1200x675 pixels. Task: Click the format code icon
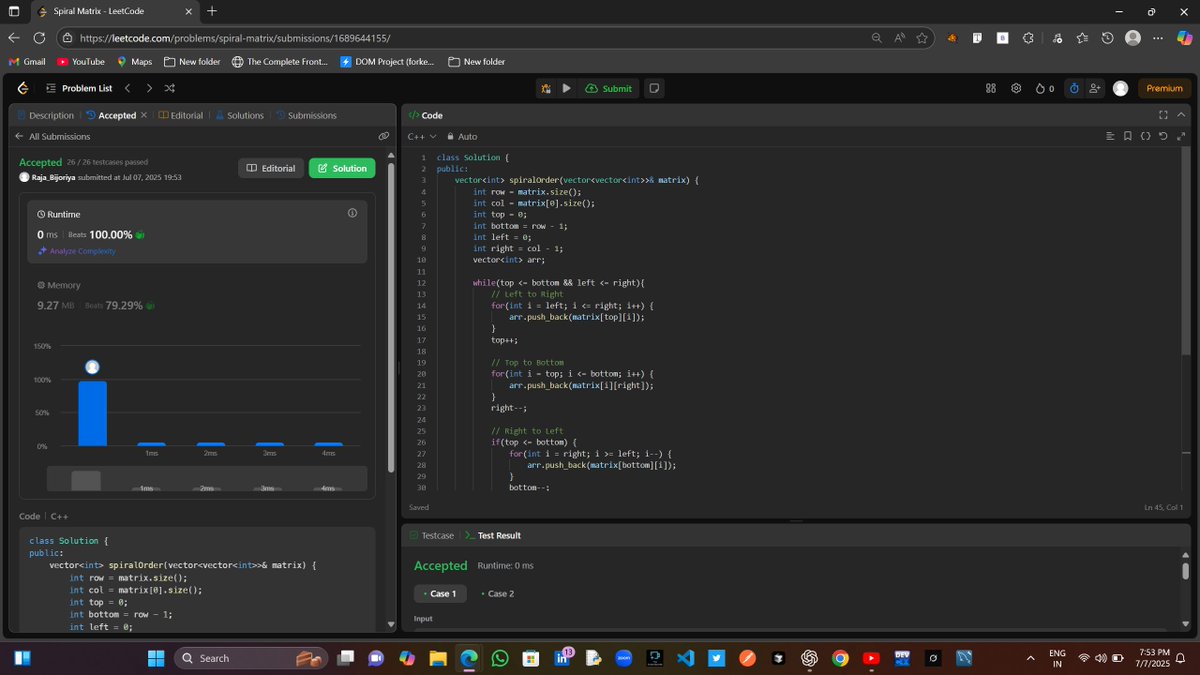[x=1110, y=136]
